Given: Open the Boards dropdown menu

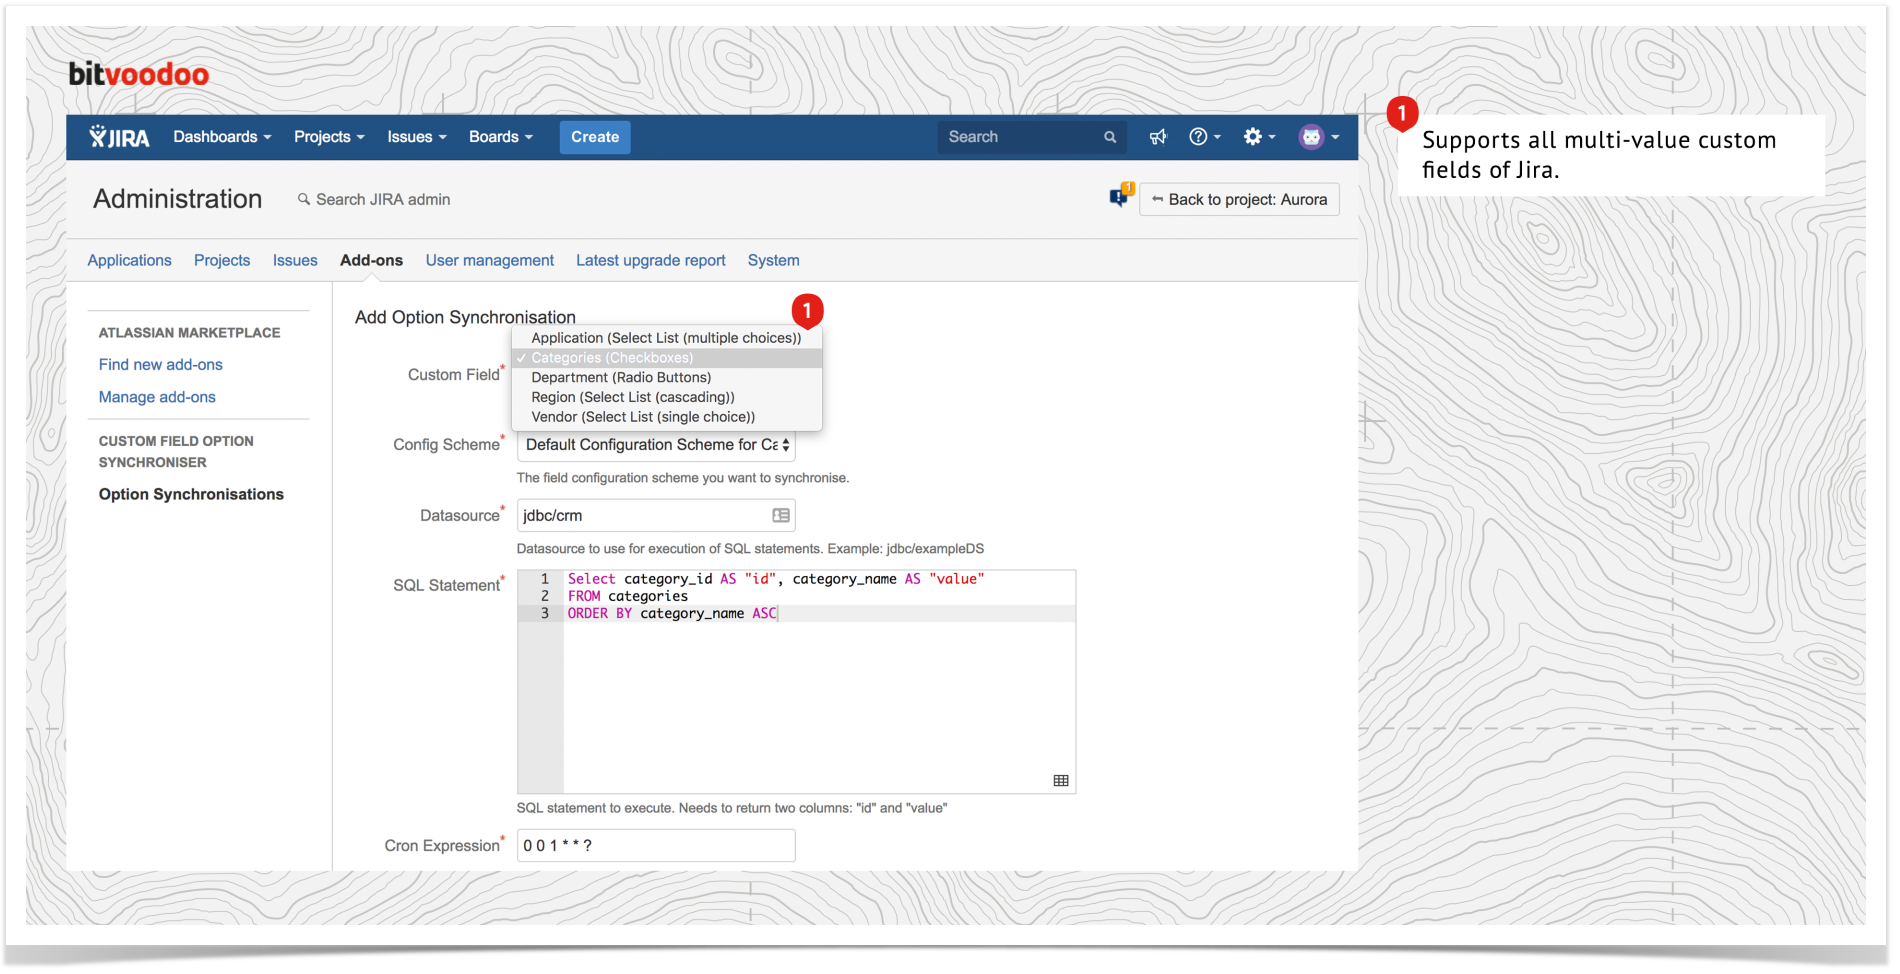Looking at the screenshot, I should 501,137.
